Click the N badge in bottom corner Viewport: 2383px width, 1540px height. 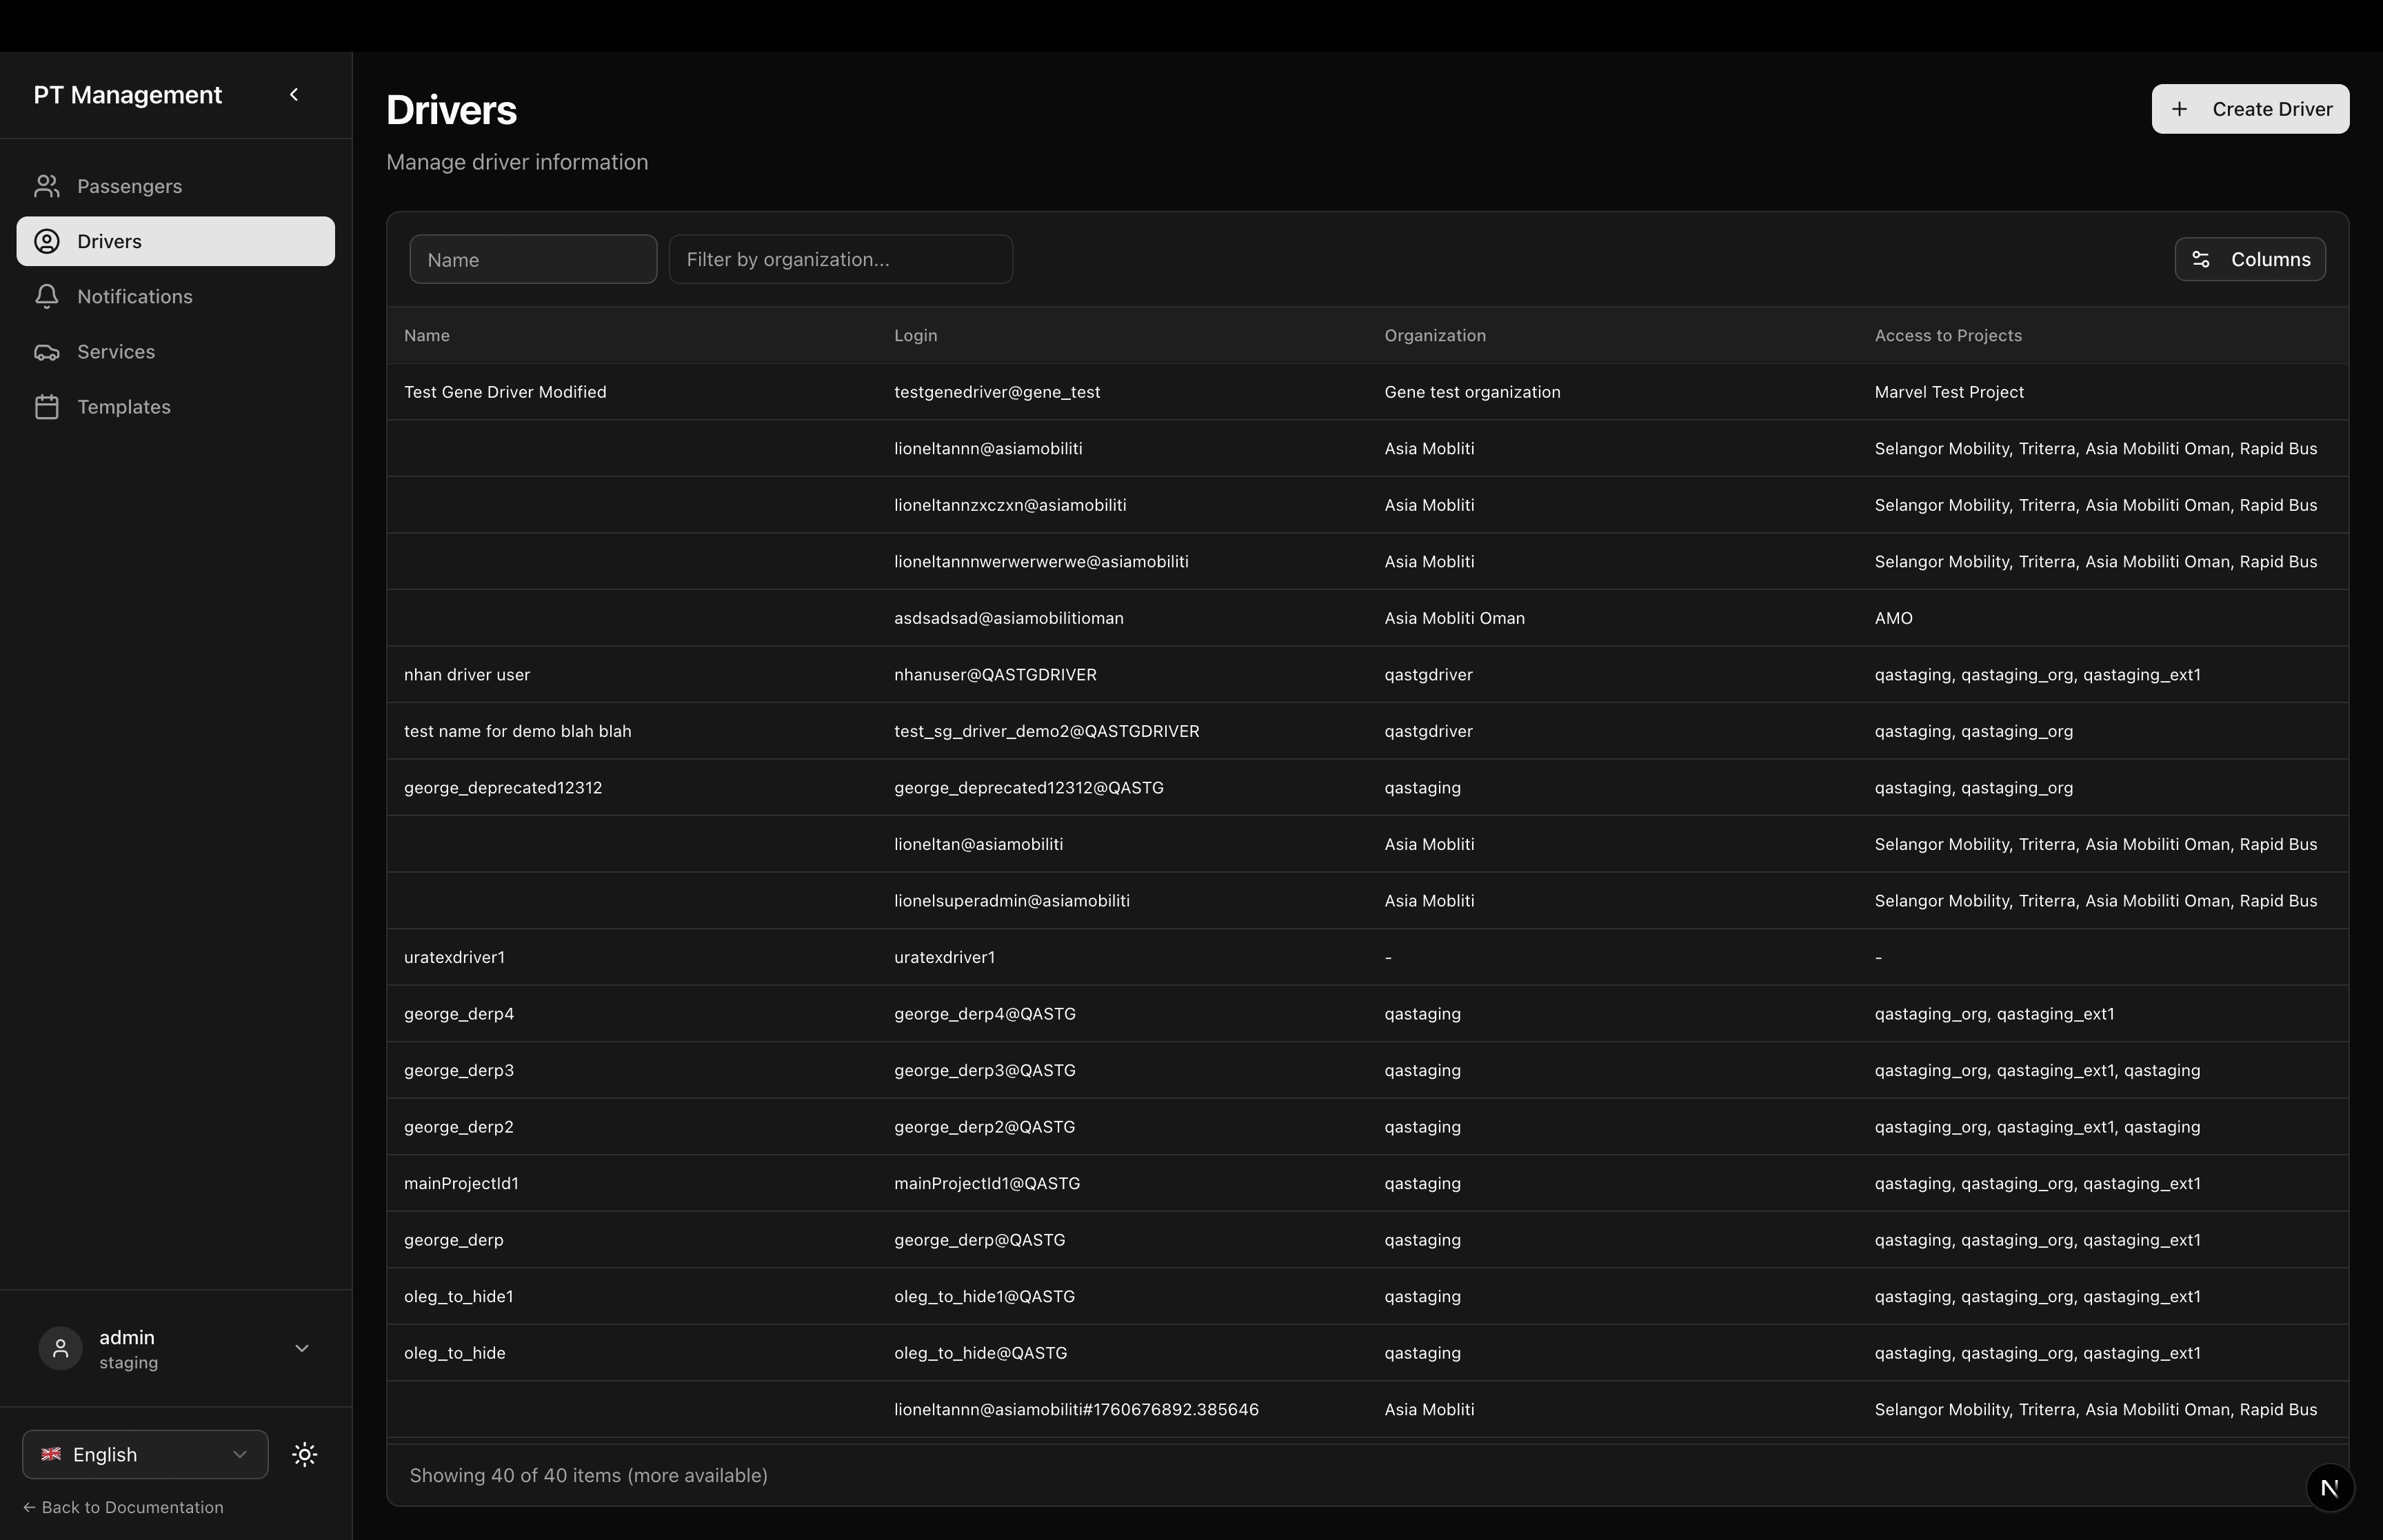click(x=2330, y=1488)
